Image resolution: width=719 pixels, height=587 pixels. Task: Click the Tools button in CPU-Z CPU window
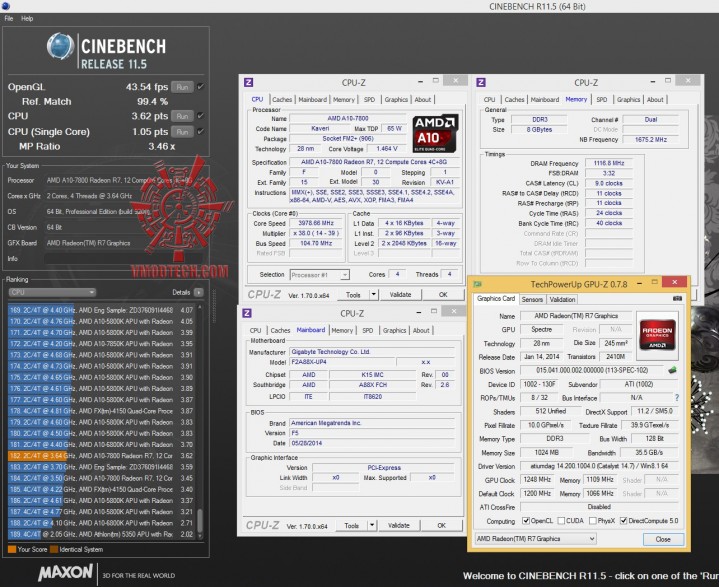click(353, 294)
